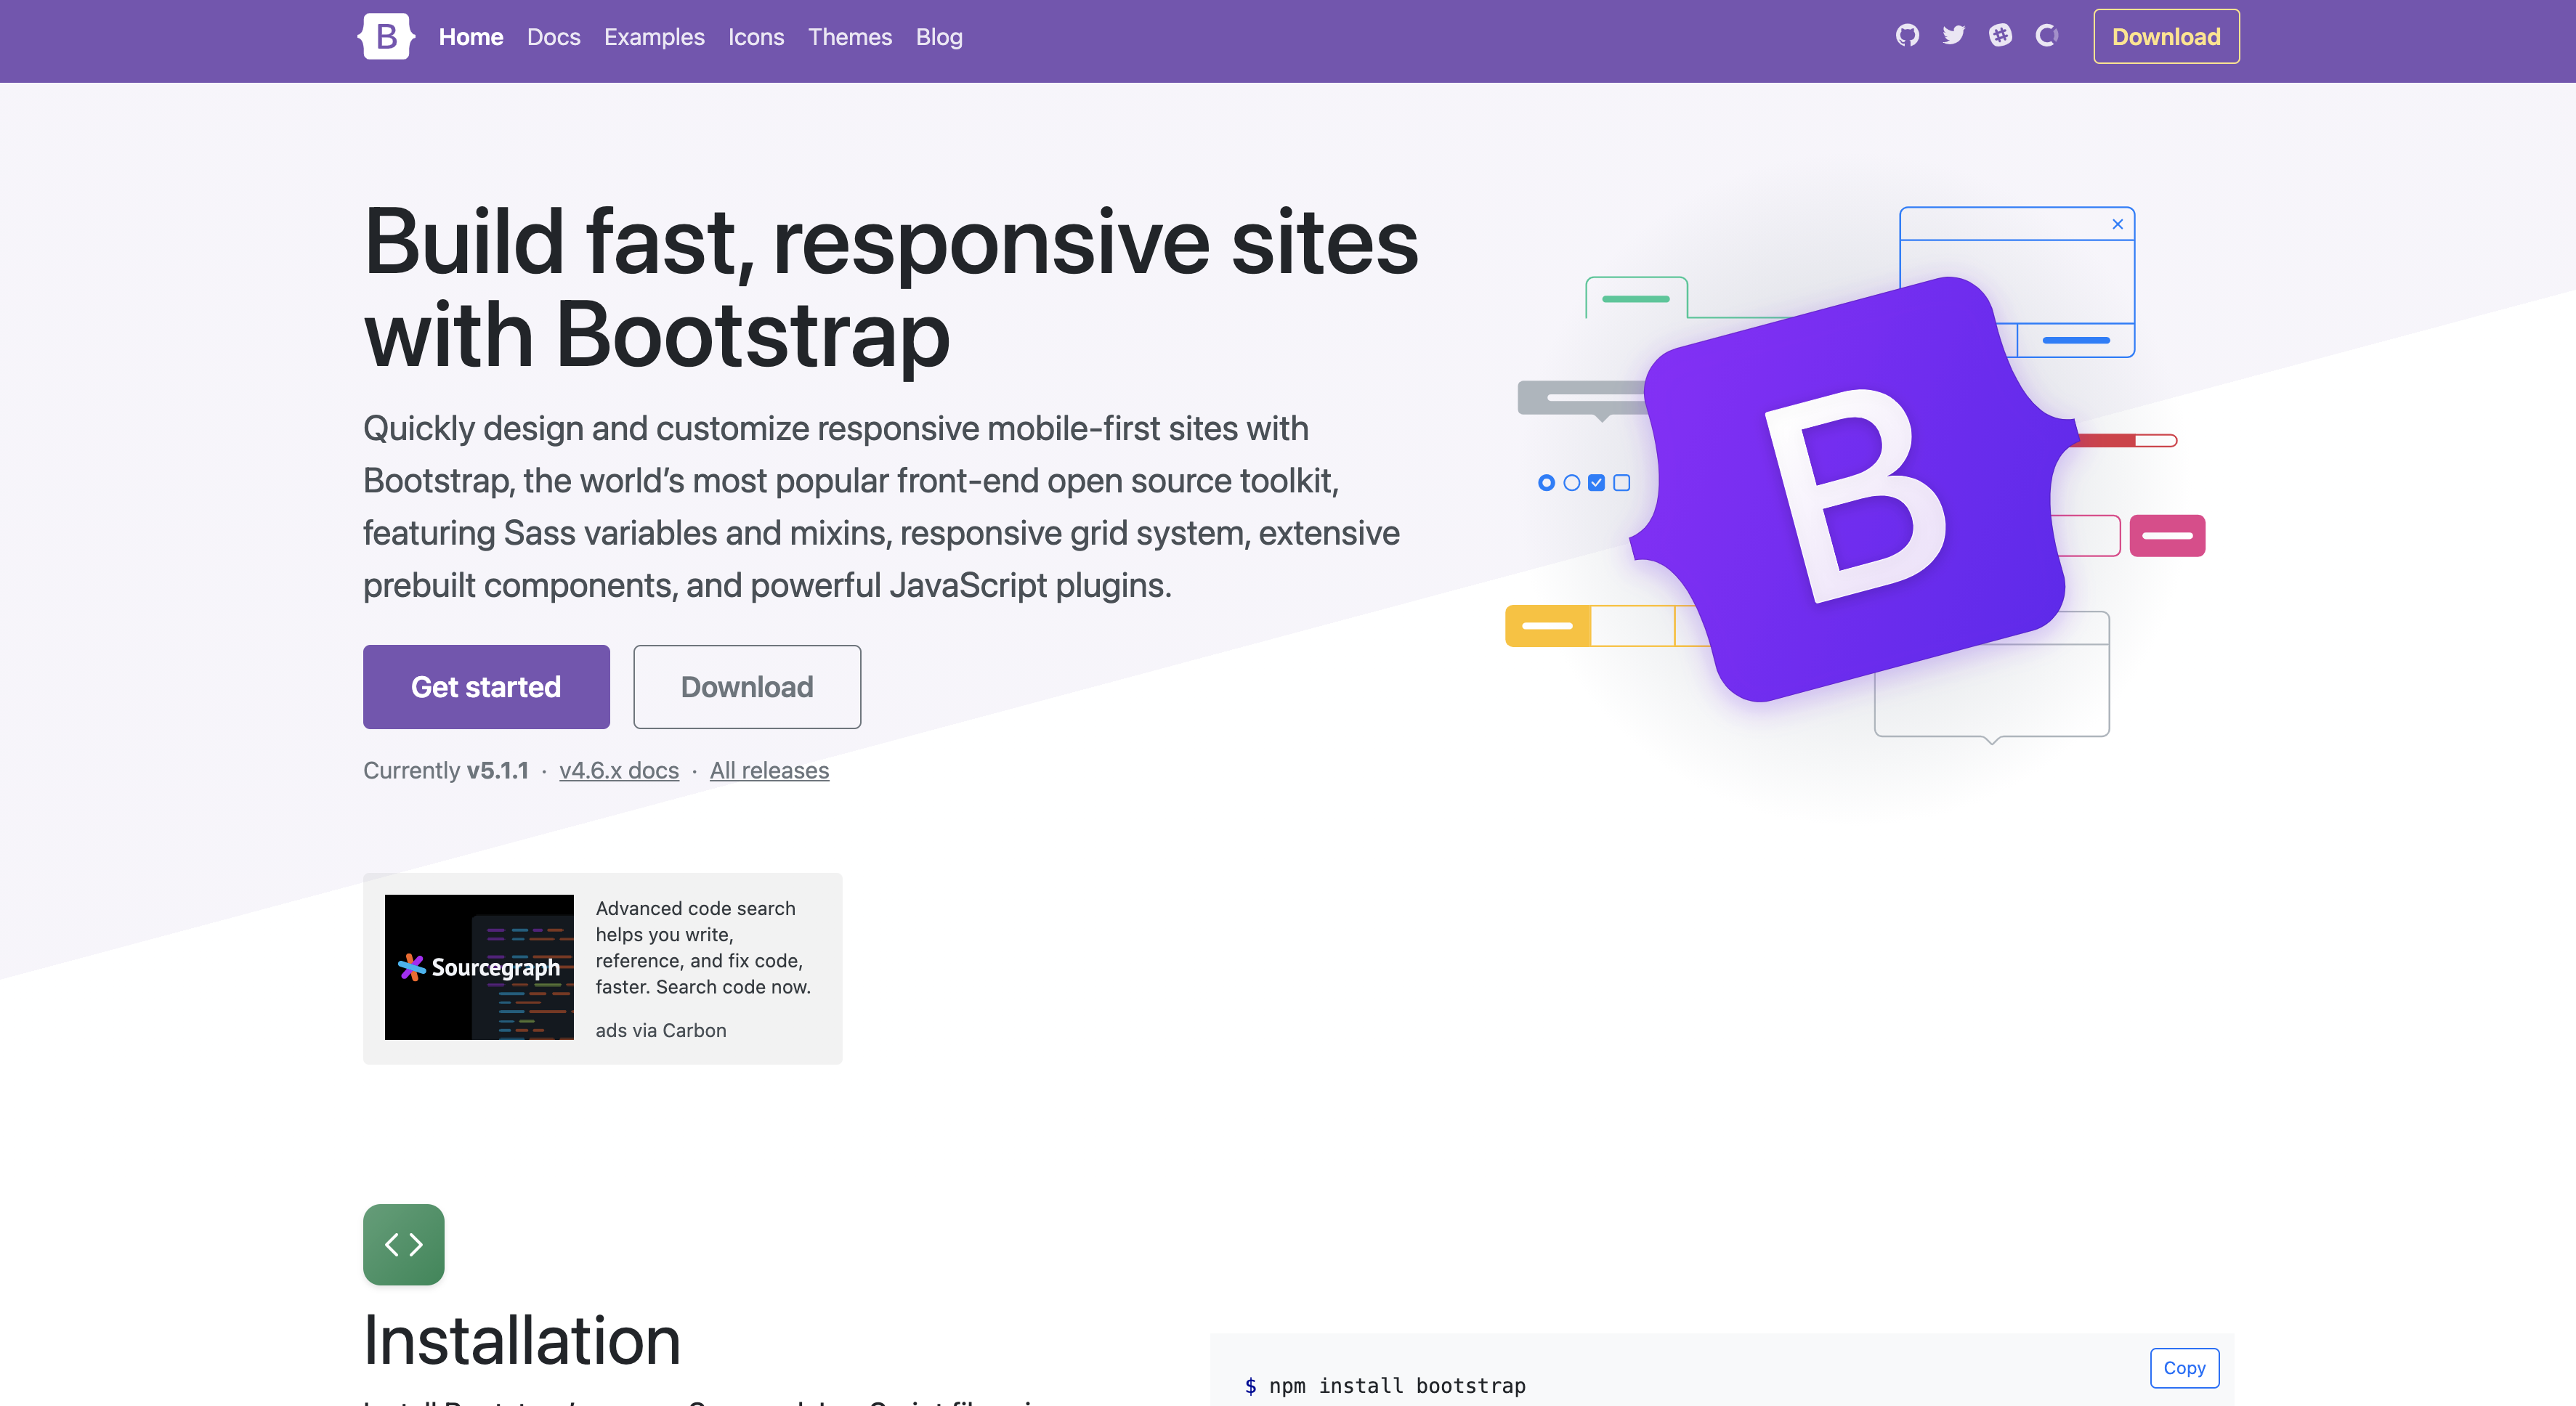Screen dimensions: 2576x1406
Task: Open the Open Collective icon link
Action: [2047, 36]
